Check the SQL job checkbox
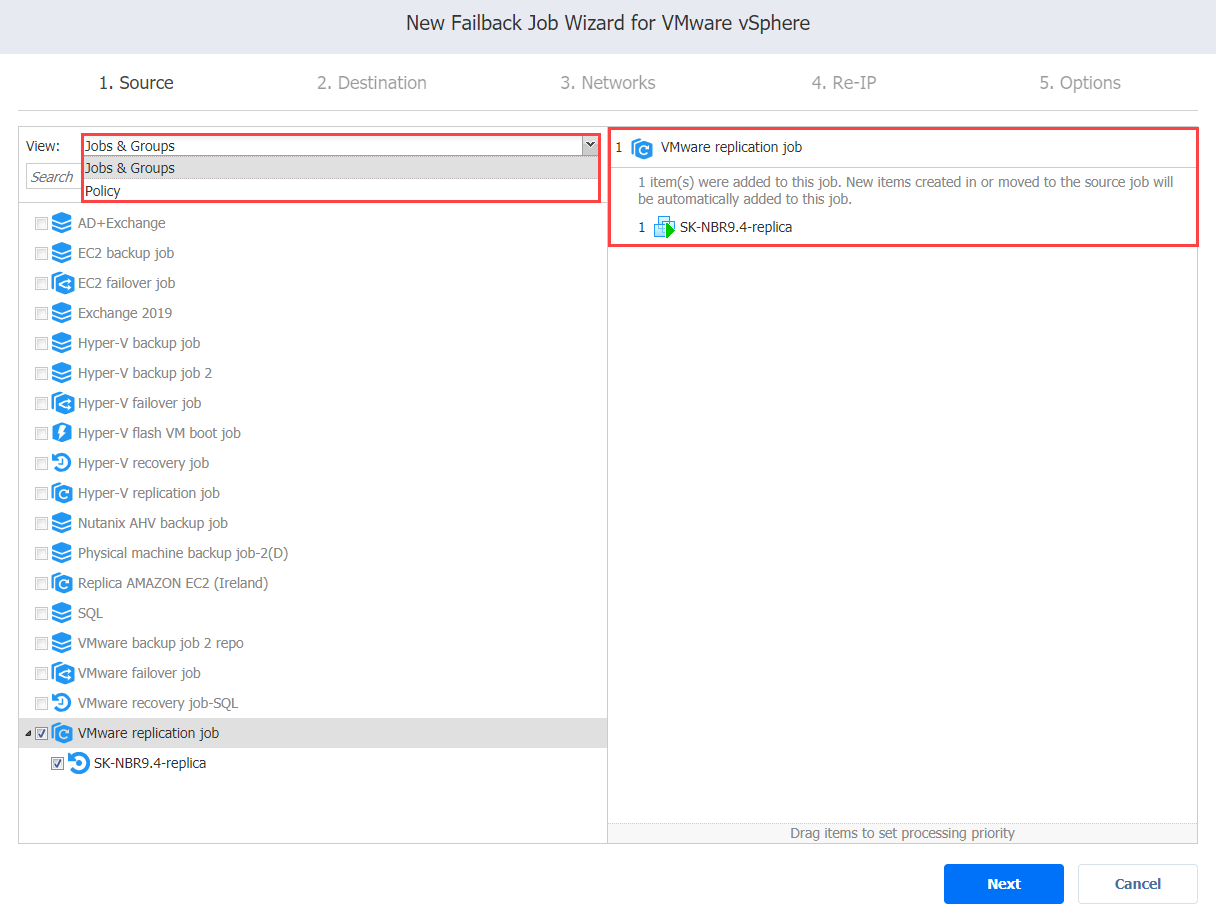Image resolution: width=1216 pixels, height=914 pixels. click(x=41, y=613)
